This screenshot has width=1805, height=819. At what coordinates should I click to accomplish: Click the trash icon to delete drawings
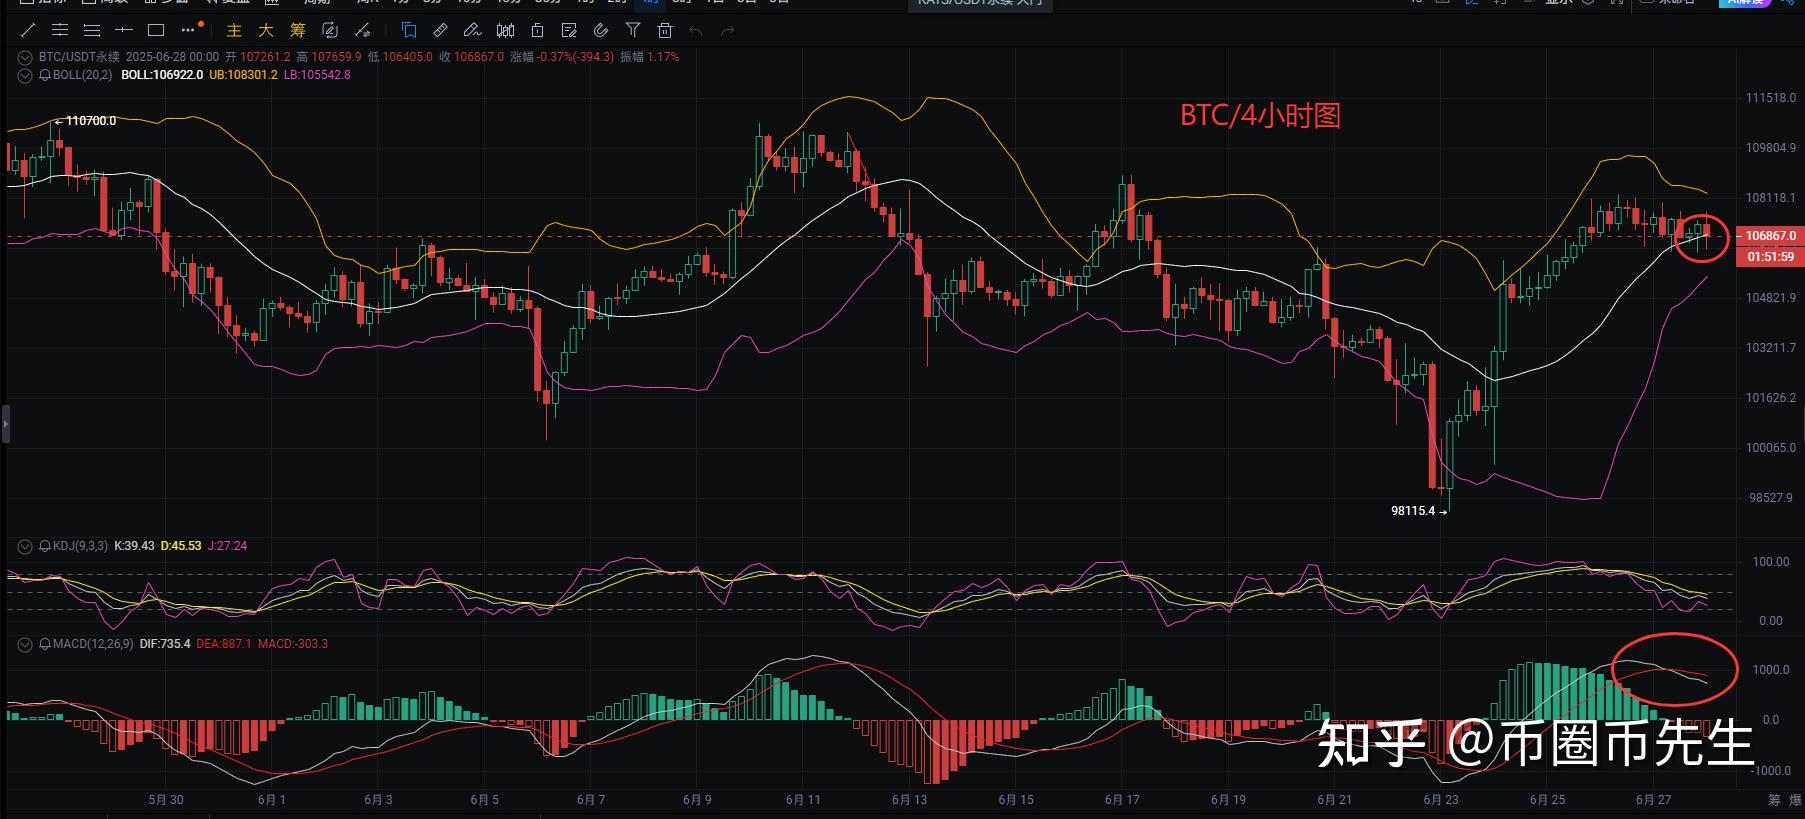tap(665, 30)
